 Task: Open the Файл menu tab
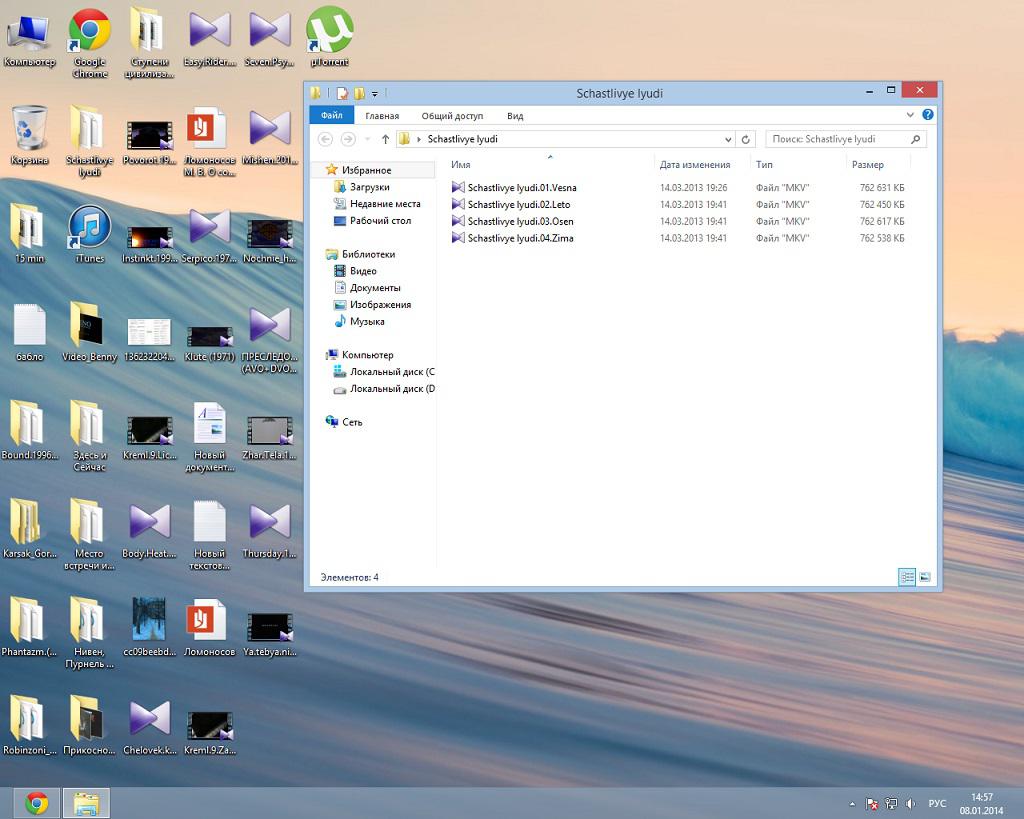(x=332, y=115)
